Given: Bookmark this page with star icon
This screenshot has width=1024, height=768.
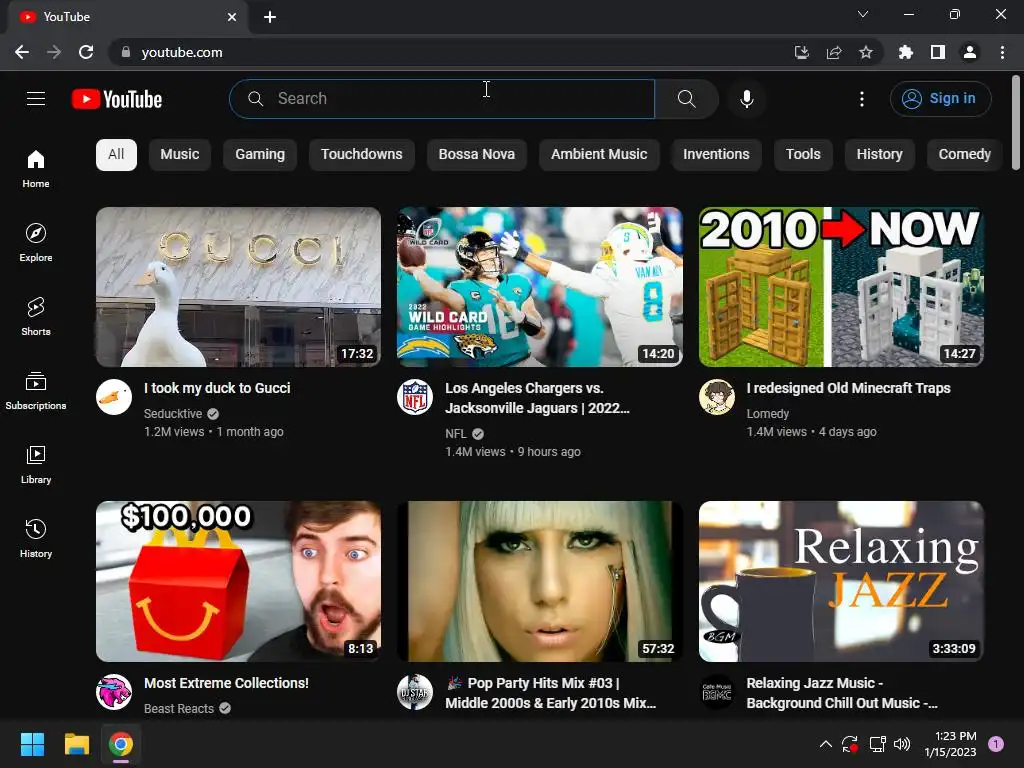Looking at the screenshot, I should (x=866, y=52).
